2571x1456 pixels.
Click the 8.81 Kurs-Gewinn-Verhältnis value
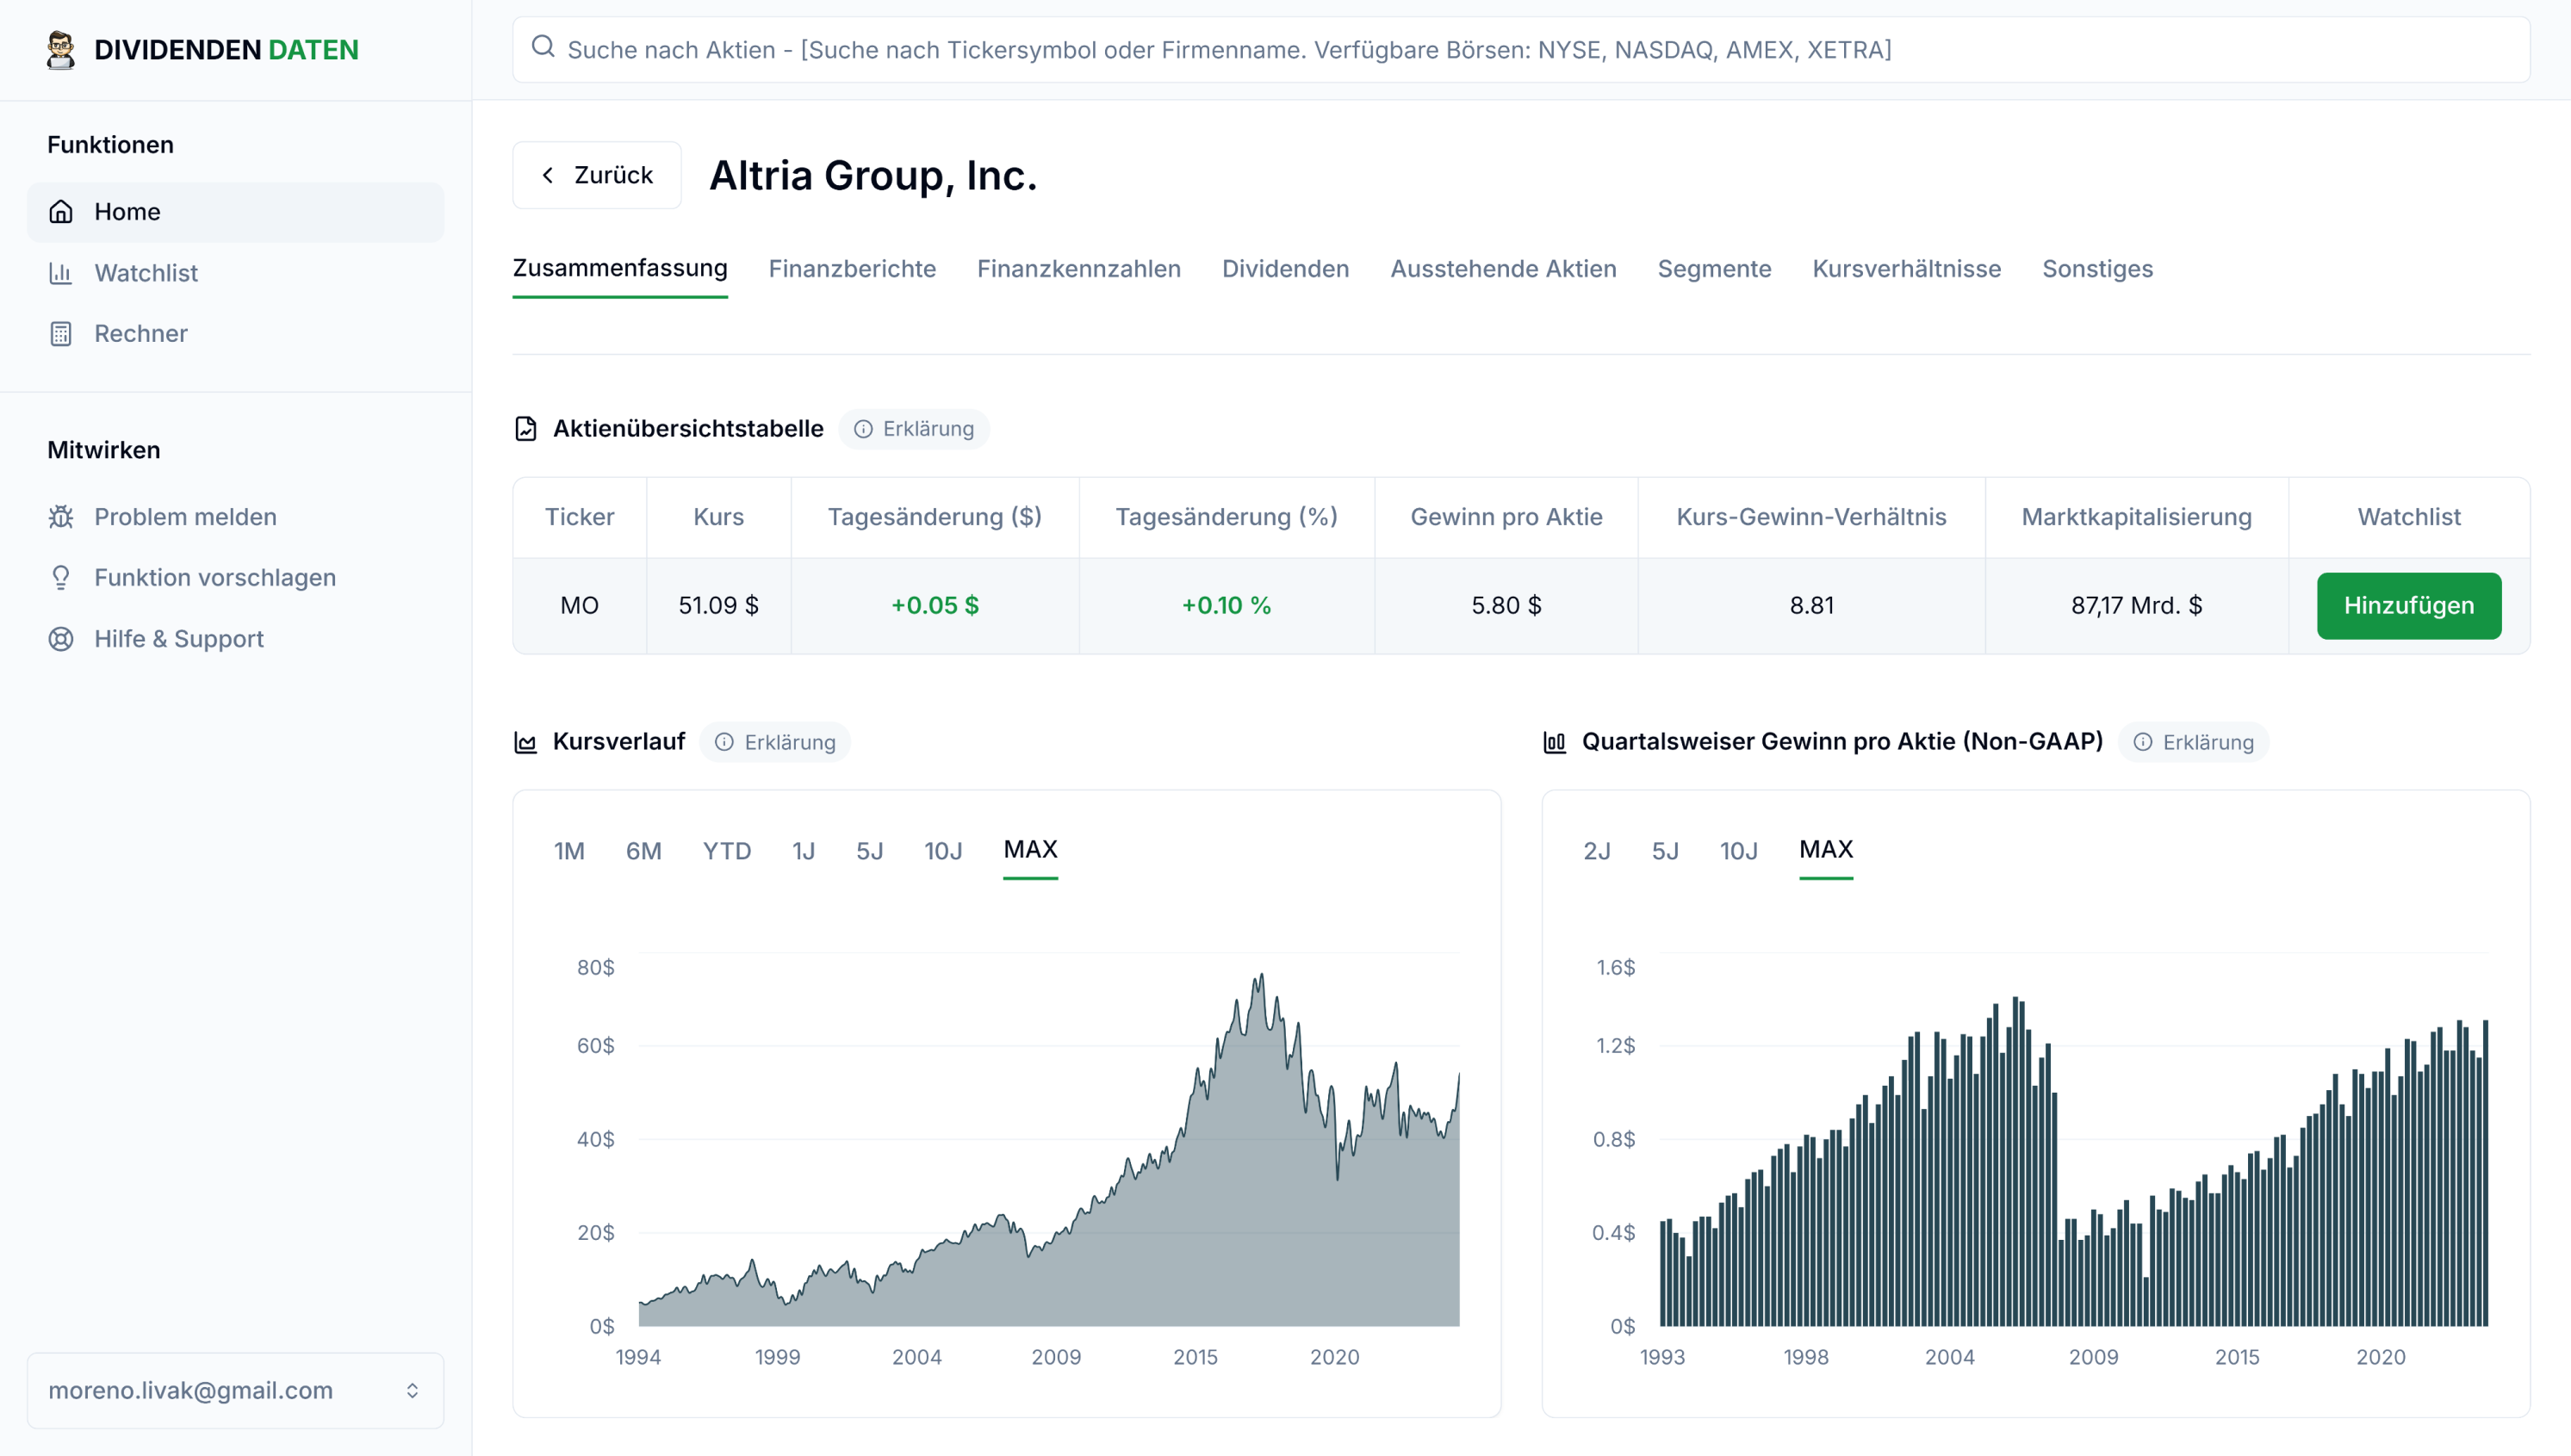click(x=1811, y=606)
